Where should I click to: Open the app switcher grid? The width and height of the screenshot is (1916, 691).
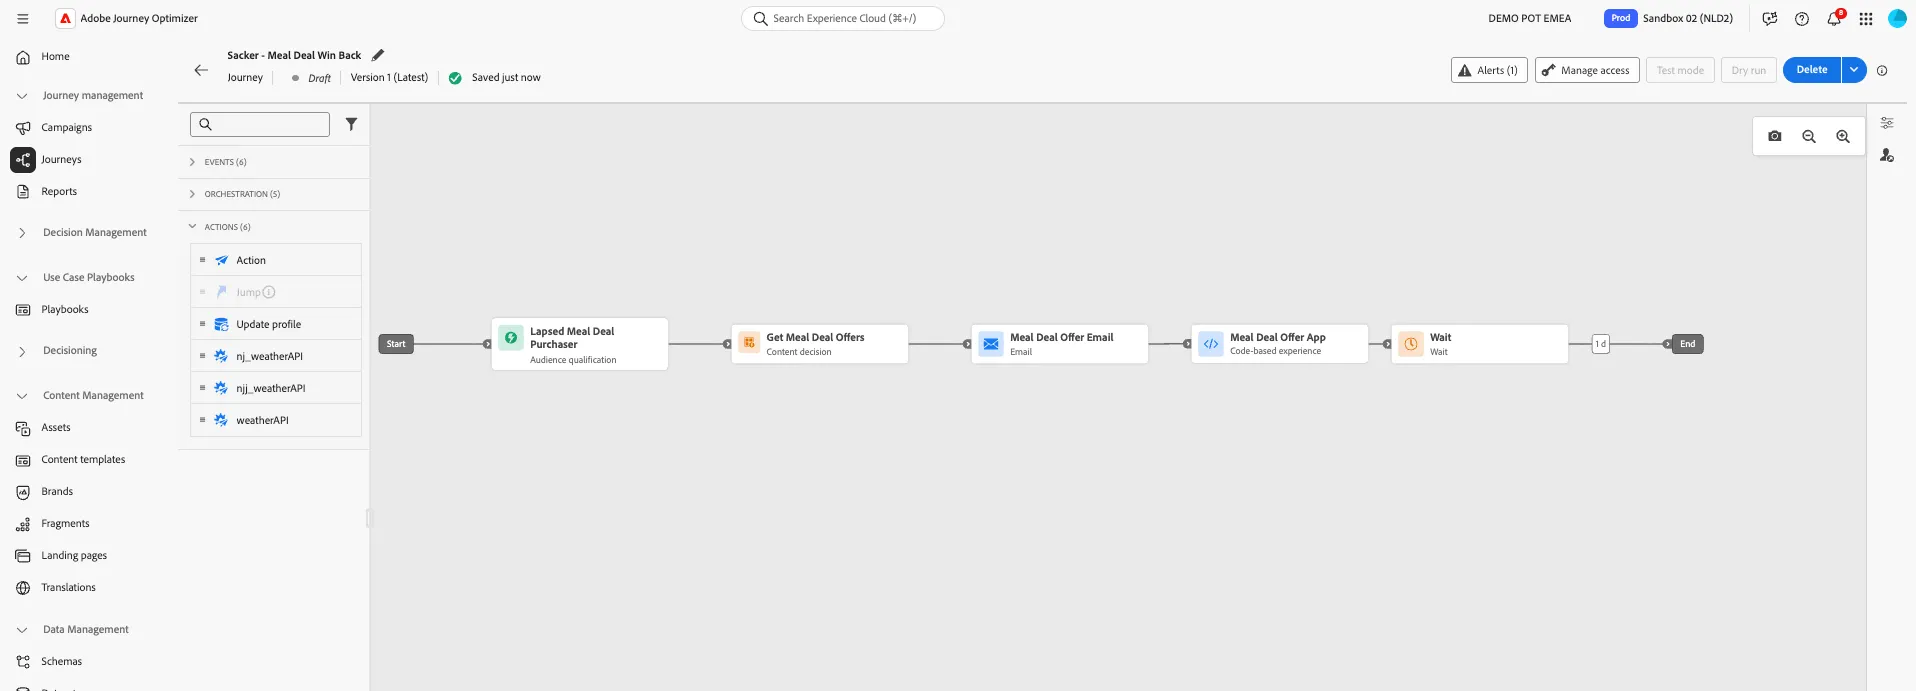point(1866,18)
